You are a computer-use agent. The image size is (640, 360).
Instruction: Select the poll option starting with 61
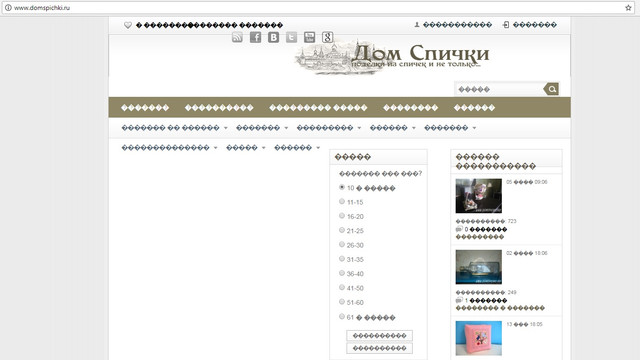pyautogui.click(x=342, y=316)
